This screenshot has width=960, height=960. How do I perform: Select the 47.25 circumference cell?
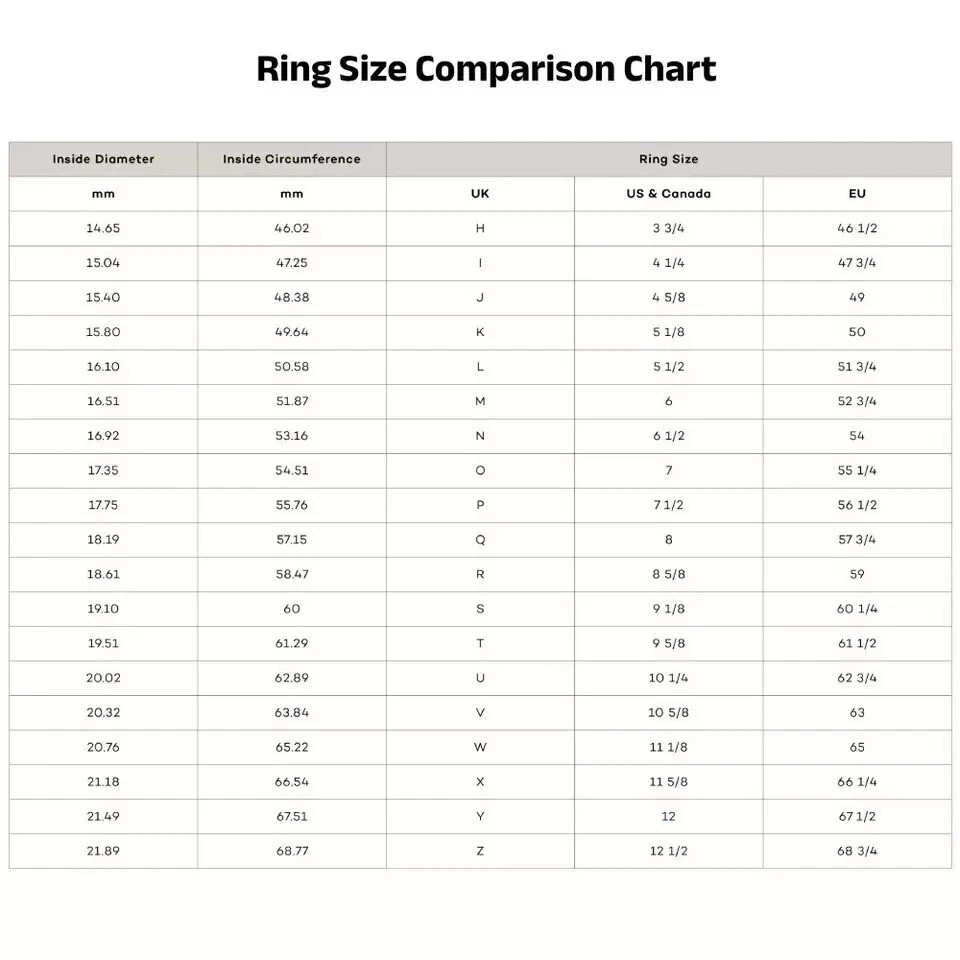click(291, 263)
